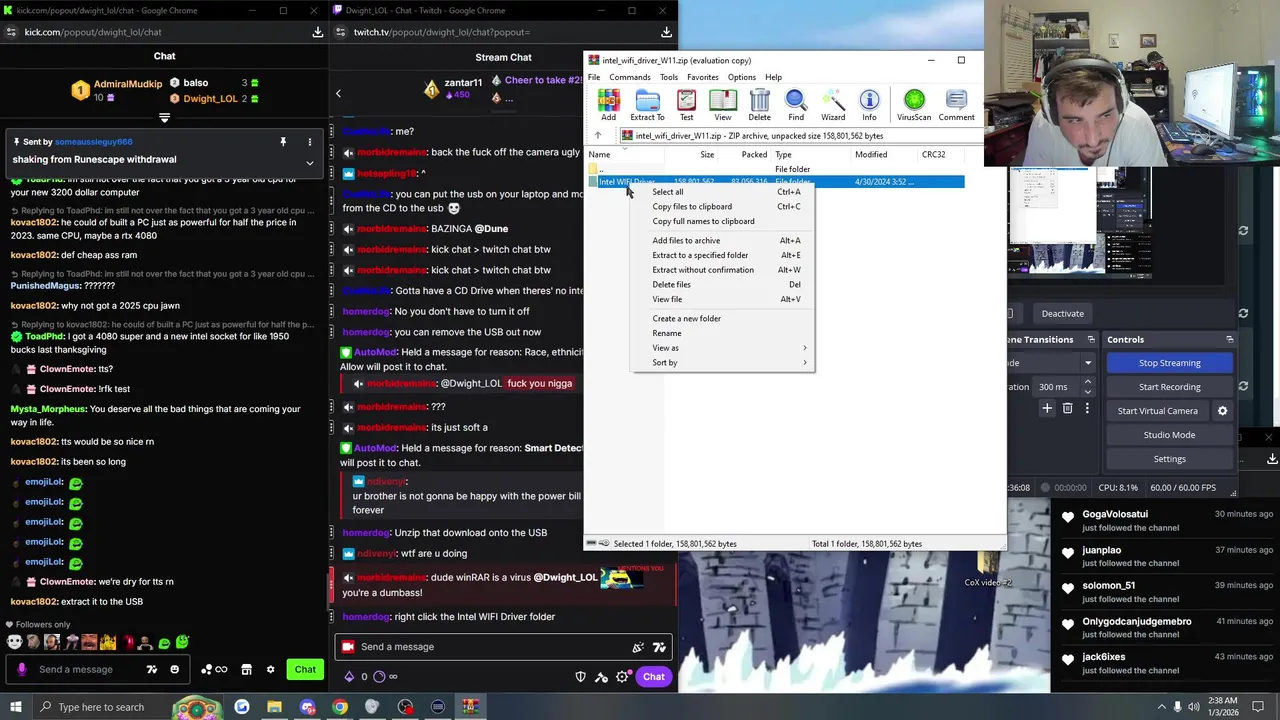Choose Copy files to clipboard
This screenshot has width=1280, height=720.
[723, 207]
